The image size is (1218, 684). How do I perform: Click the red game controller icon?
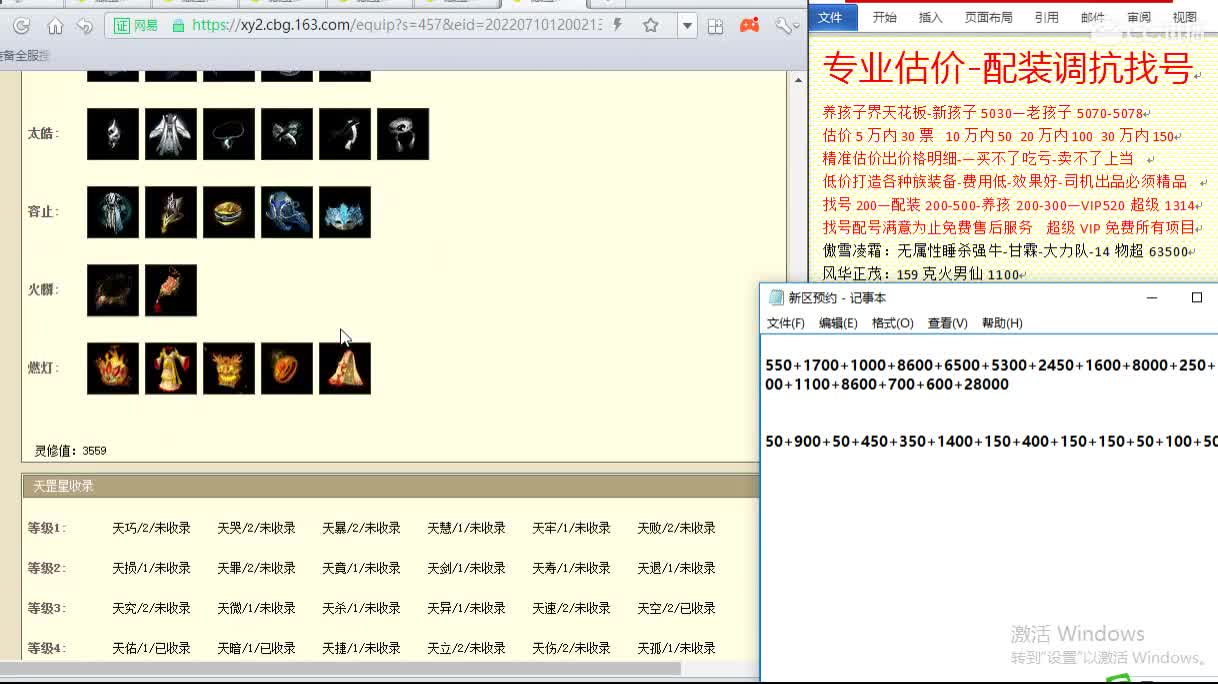coord(749,26)
